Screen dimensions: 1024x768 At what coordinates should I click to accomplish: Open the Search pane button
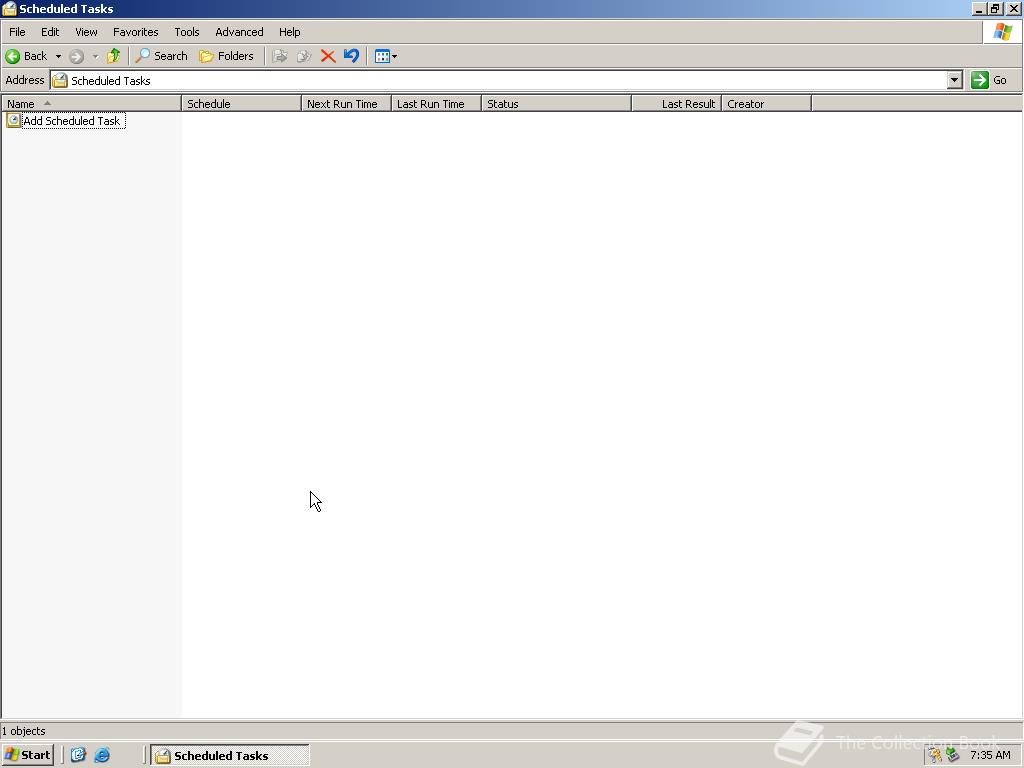click(161, 56)
